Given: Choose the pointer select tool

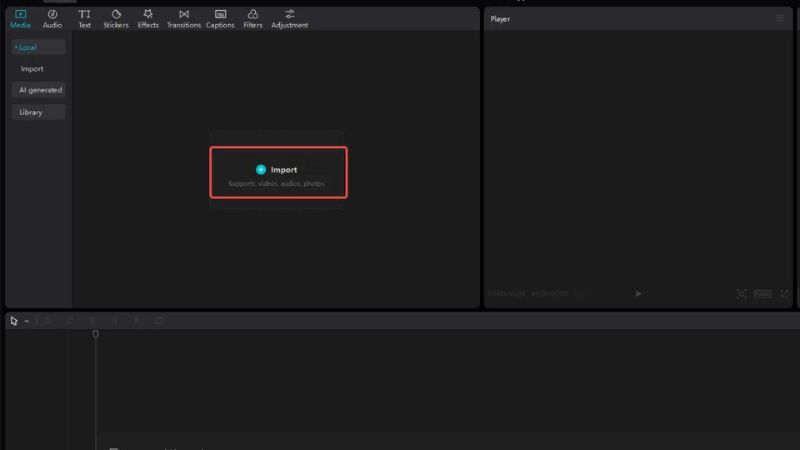Looking at the screenshot, I should 14,321.
